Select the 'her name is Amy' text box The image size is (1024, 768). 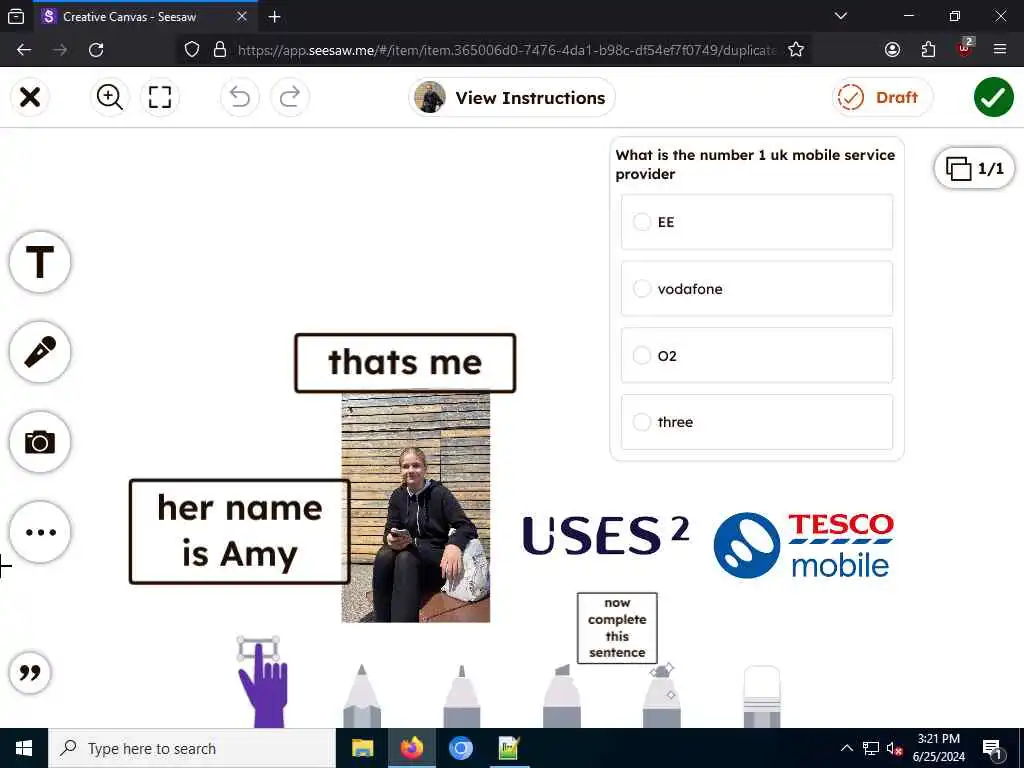click(x=240, y=532)
